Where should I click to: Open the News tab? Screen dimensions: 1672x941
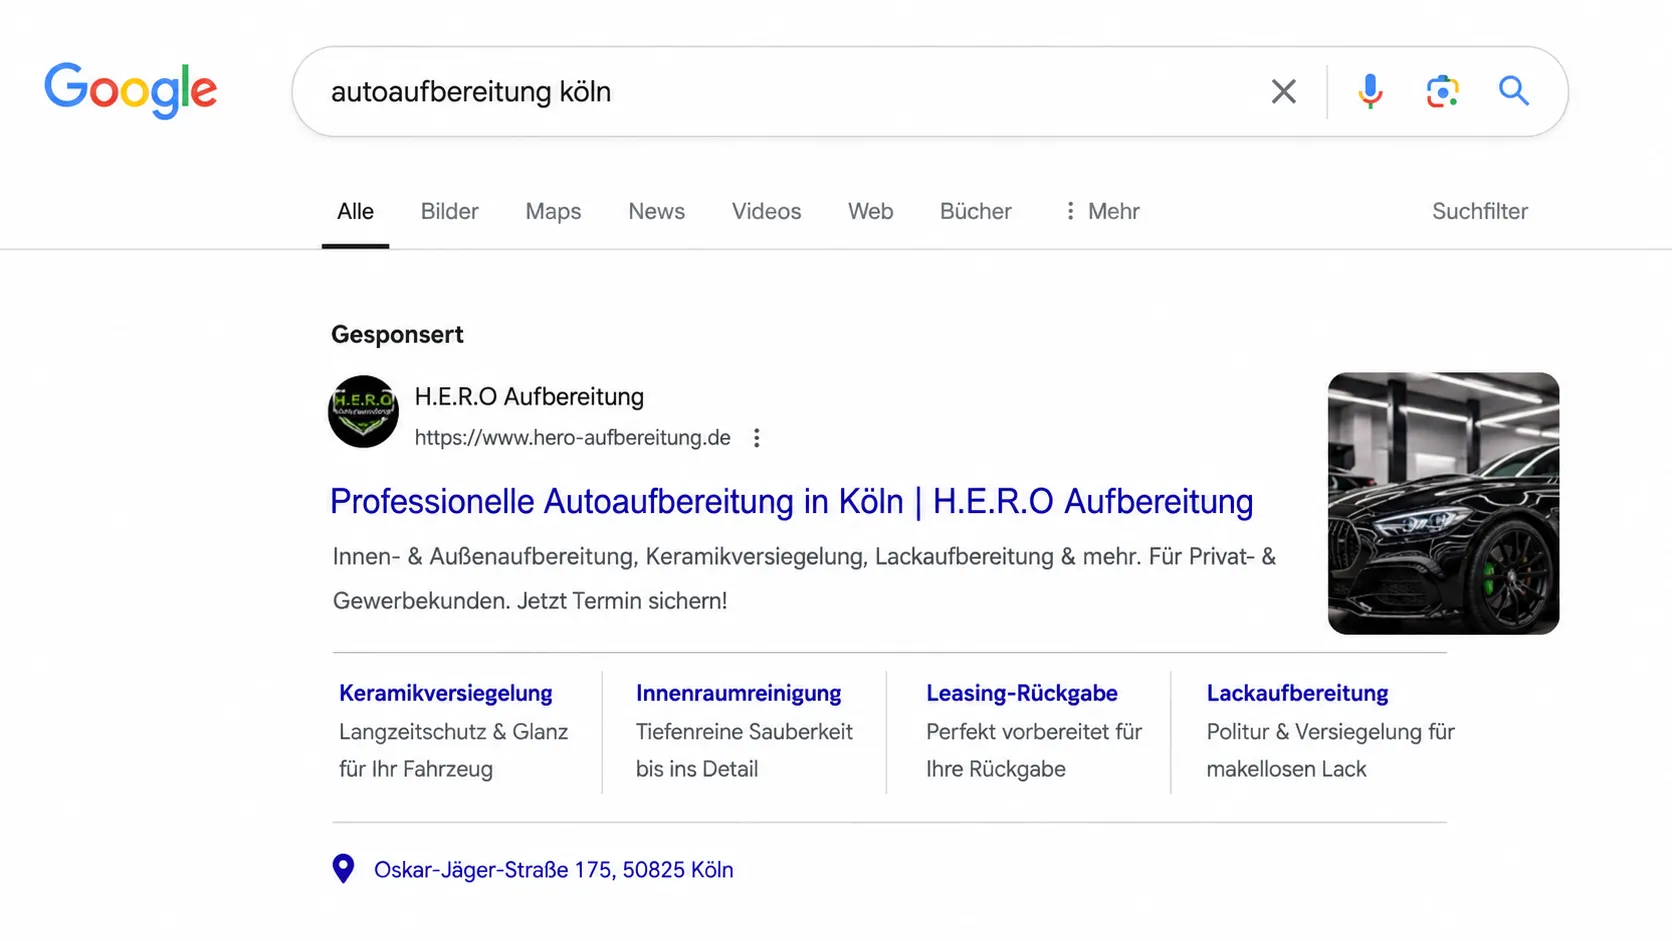pos(656,211)
